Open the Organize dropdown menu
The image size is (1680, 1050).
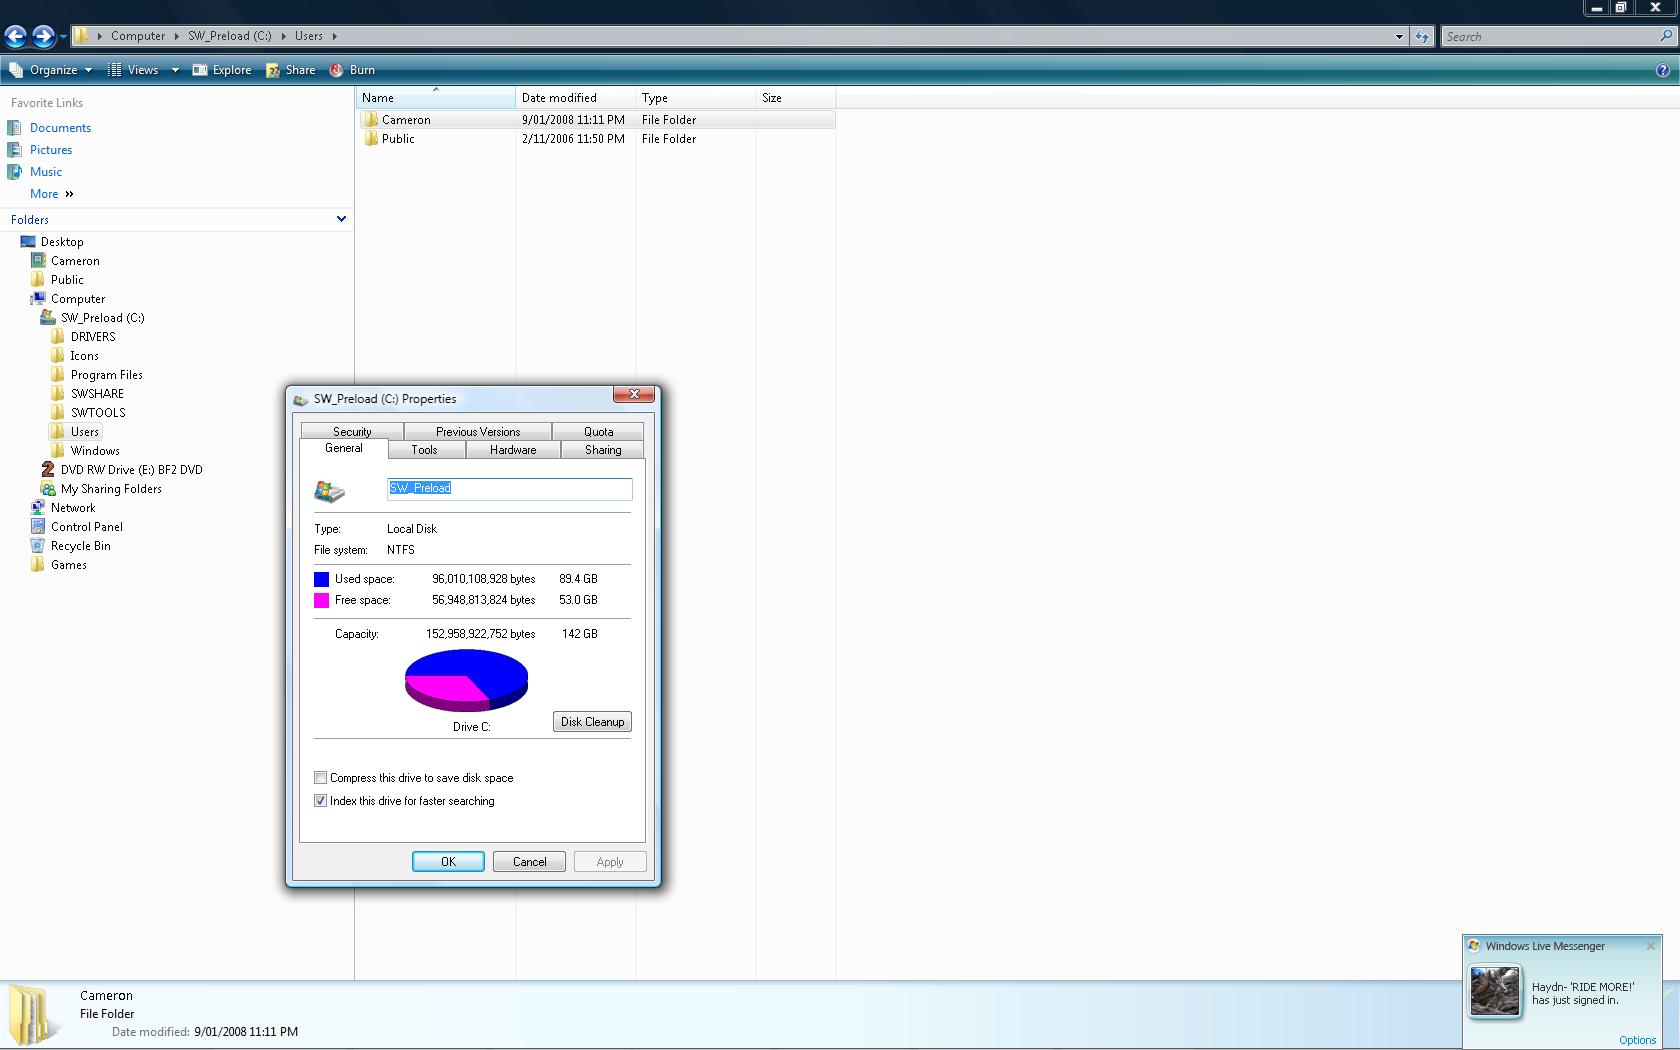(x=52, y=70)
